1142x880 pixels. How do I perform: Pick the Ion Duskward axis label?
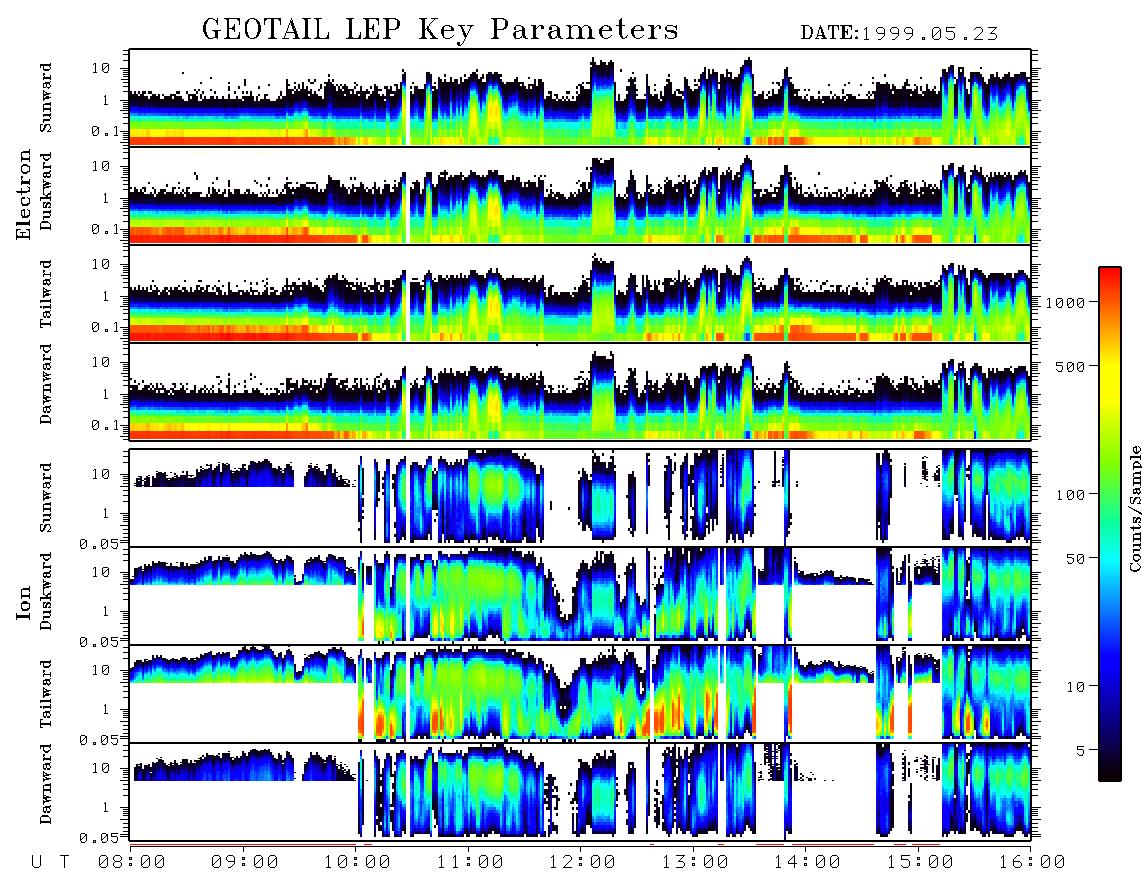[x=46, y=592]
